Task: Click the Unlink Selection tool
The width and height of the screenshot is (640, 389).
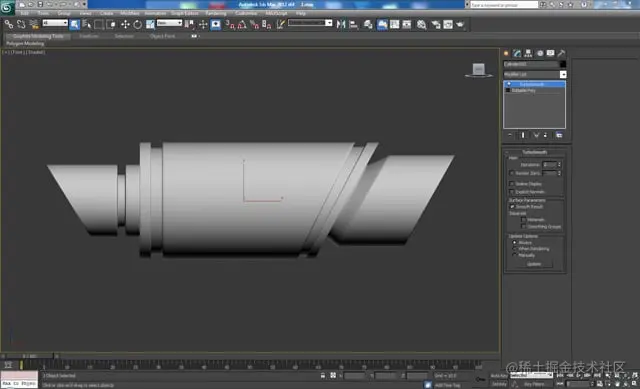Action: point(21,24)
